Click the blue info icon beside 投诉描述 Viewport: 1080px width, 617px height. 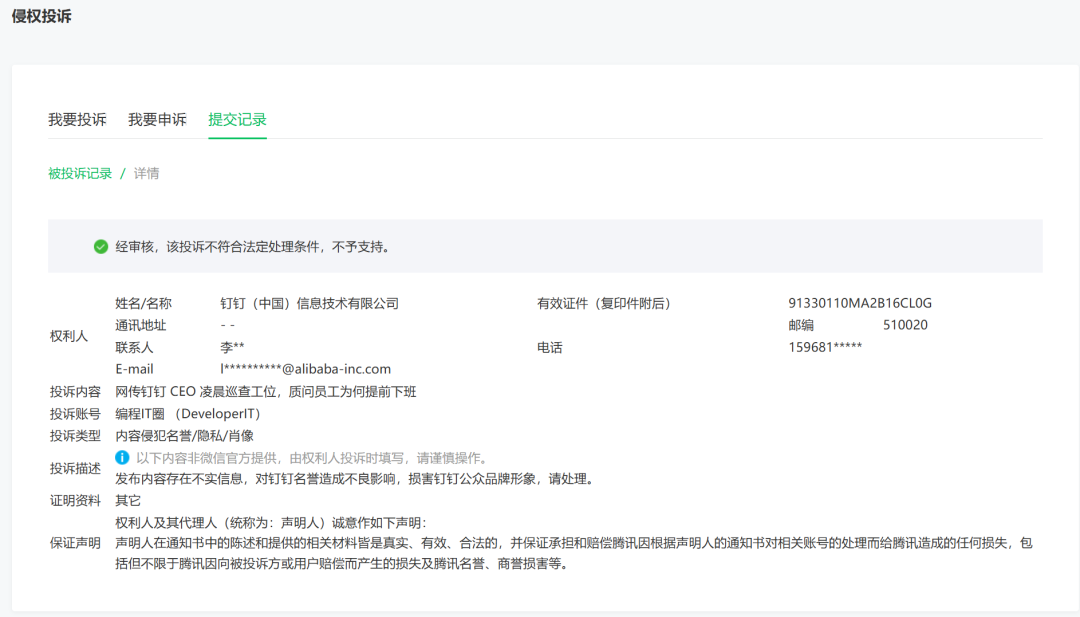122,457
